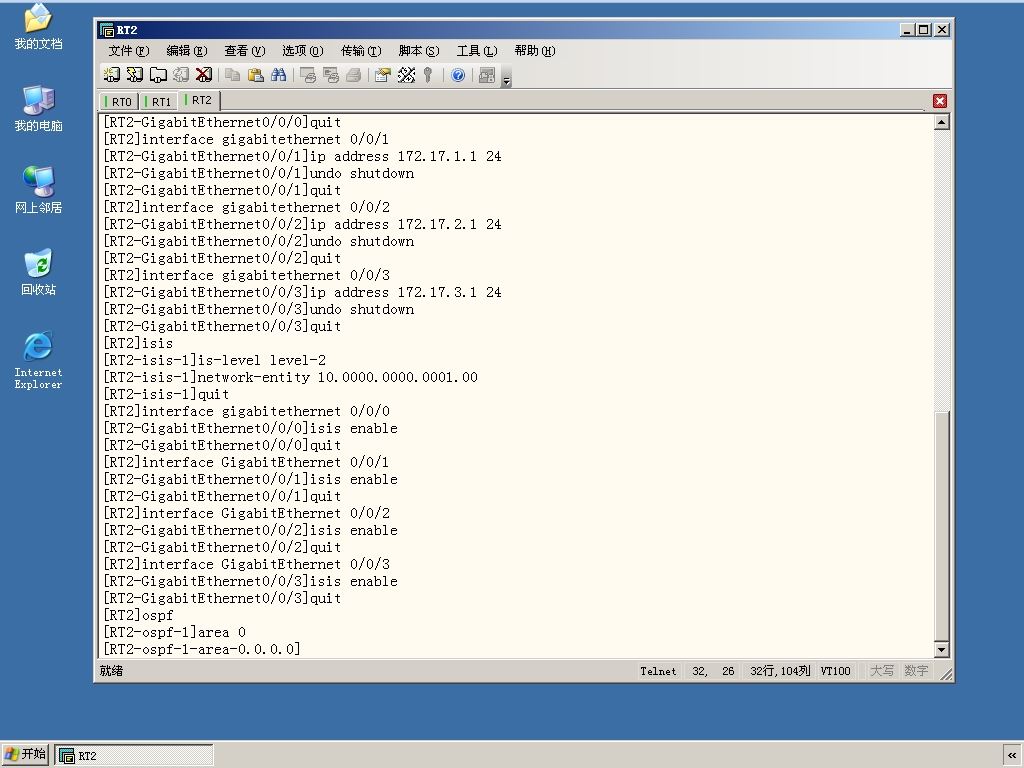Select Internet Explorer desktop icon
This screenshot has width=1024, height=768.
pyautogui.click(x=38, y=360)
